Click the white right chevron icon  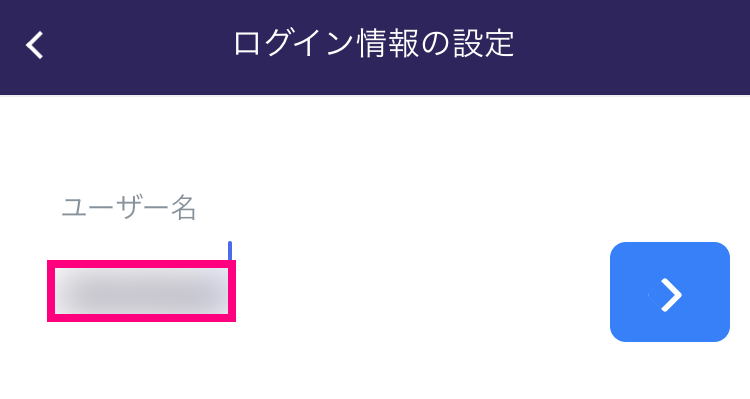671,295
